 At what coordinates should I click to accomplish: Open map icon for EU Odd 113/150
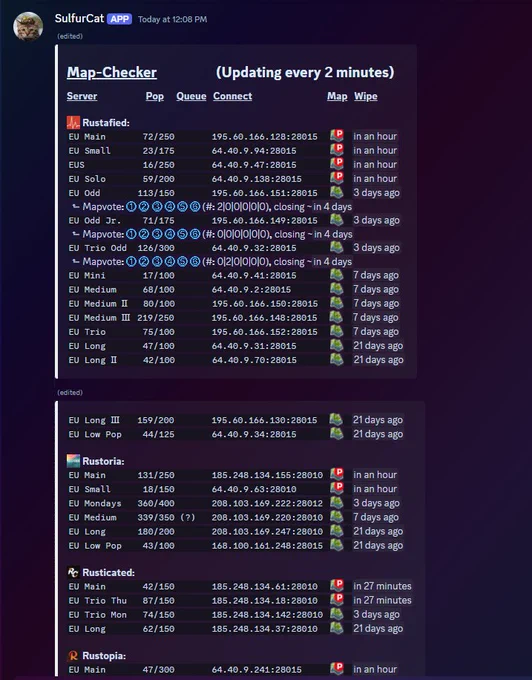[336, 193]
